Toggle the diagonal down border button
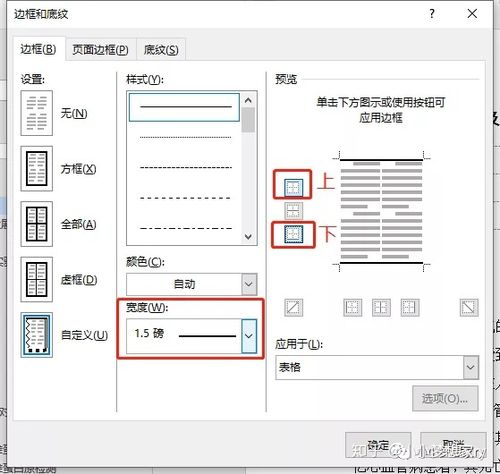Image resolution: width=500 pixels, height=474 pixels. (x=469, y=307)
